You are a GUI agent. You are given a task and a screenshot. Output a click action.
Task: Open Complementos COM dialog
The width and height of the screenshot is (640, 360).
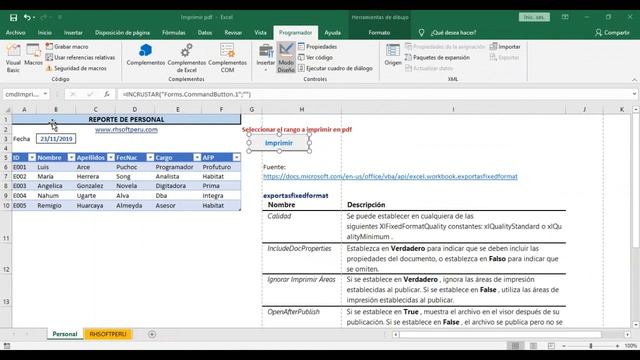coord(227,58)
